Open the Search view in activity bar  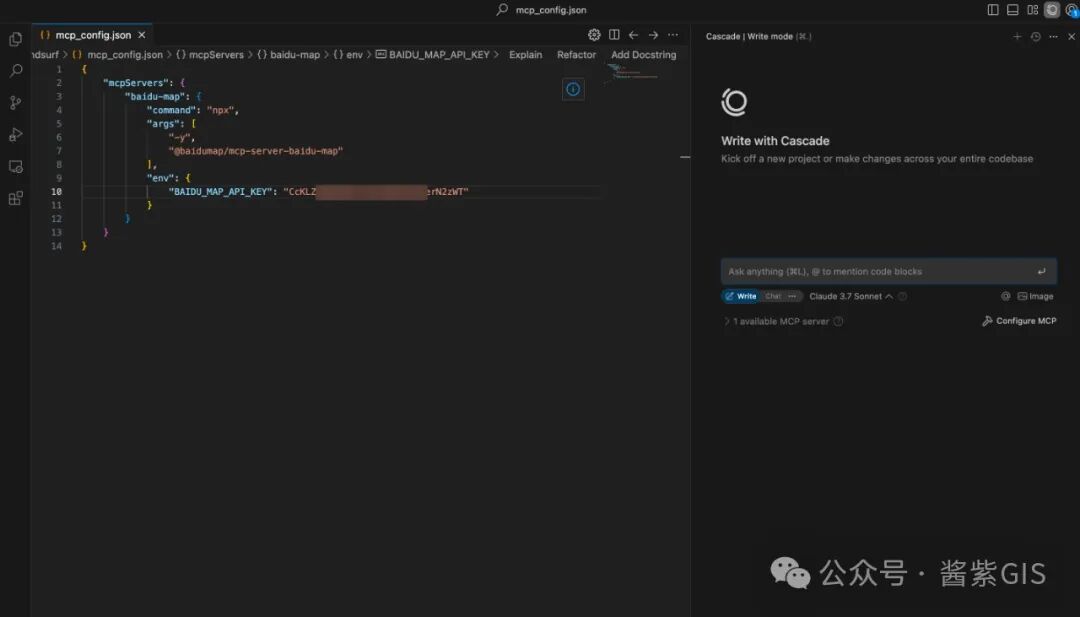[15, 71]
